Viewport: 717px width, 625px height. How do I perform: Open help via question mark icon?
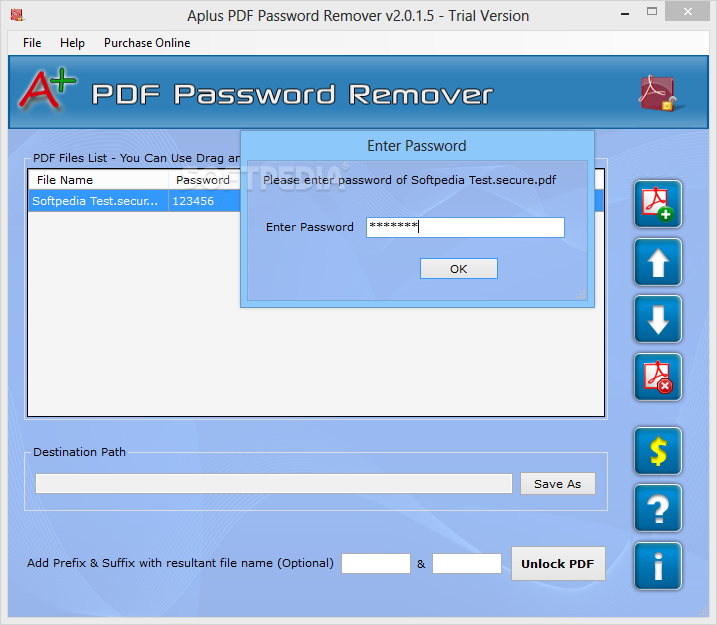click(x=658, y=508)
